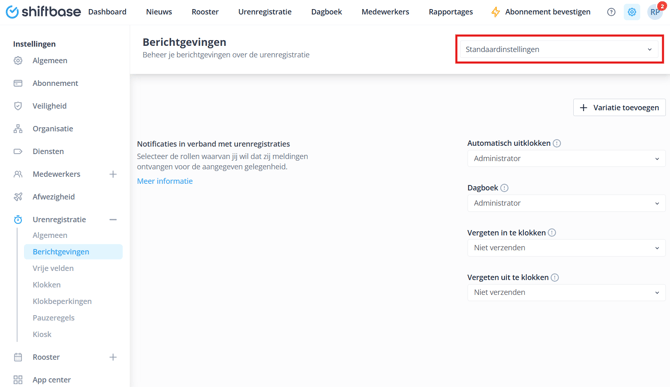The image size is (670, 387).
Task: Click the Medewerkers people icon
Action: [18, 174]
